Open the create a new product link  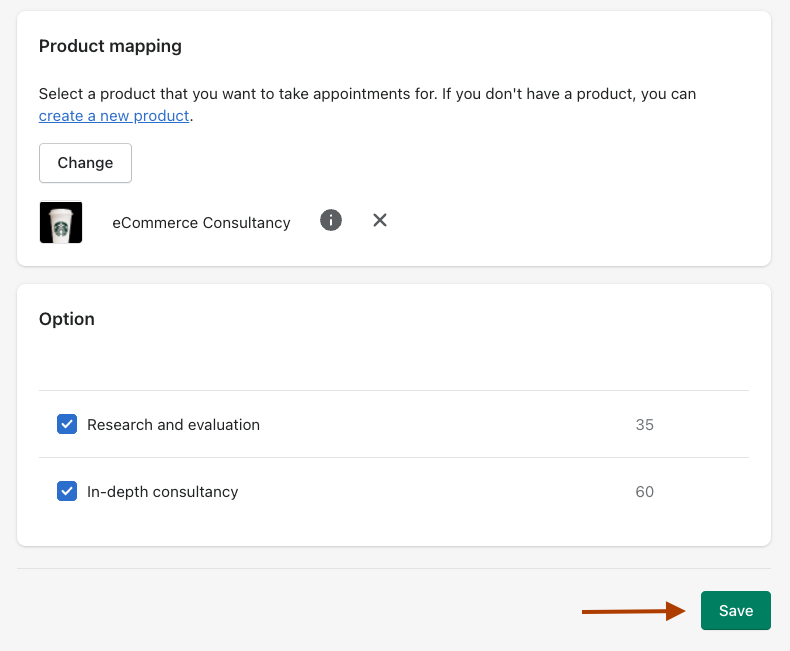[114, 116]
